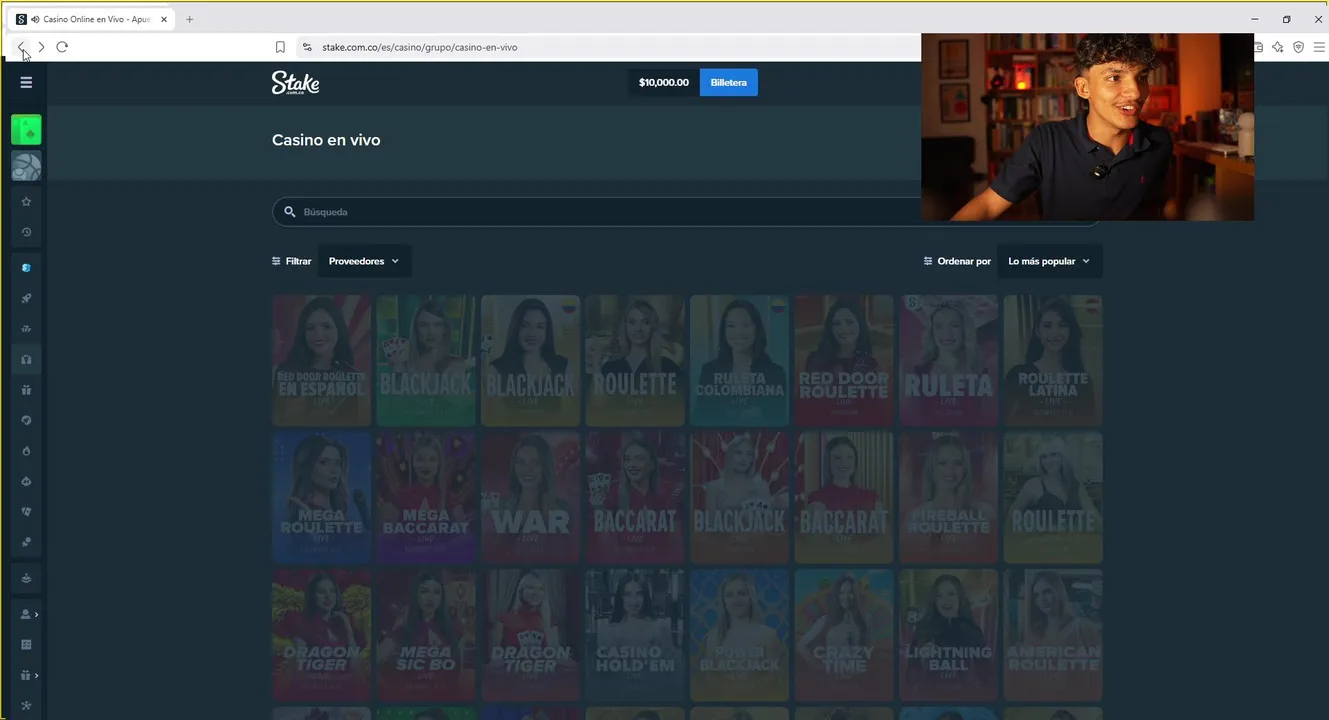The image size is (1329, 720).
Task: Open Recent clock icon in sidebar
Action: [x=26, y=232]
